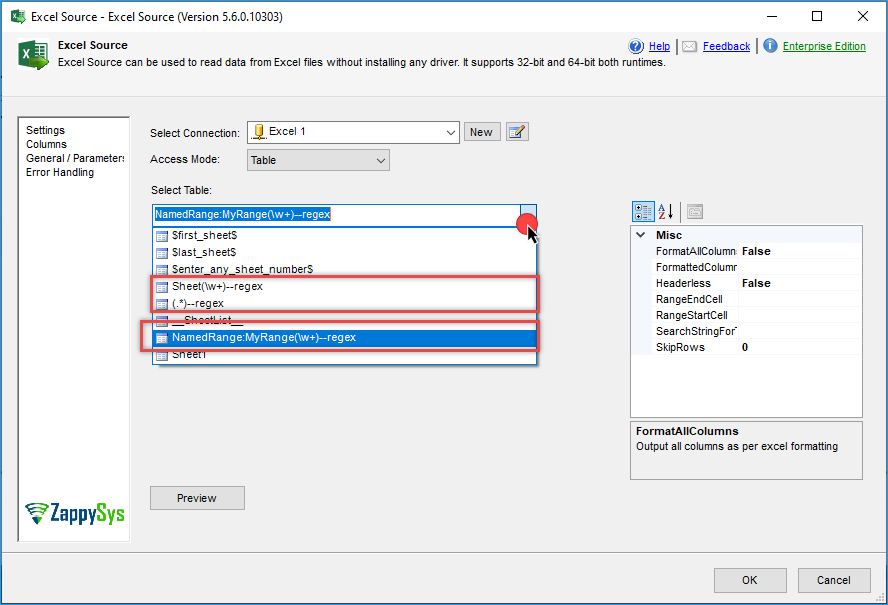This screenshot has width=888, height=605.
Task: Select the RangeStartCell property row
Action: [746, 315]
